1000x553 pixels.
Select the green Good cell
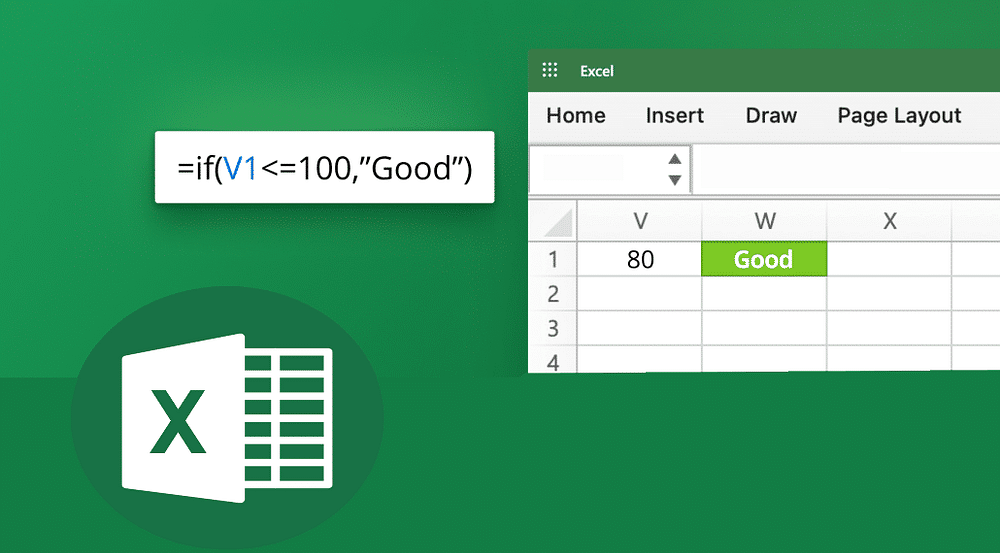[765, 259]
